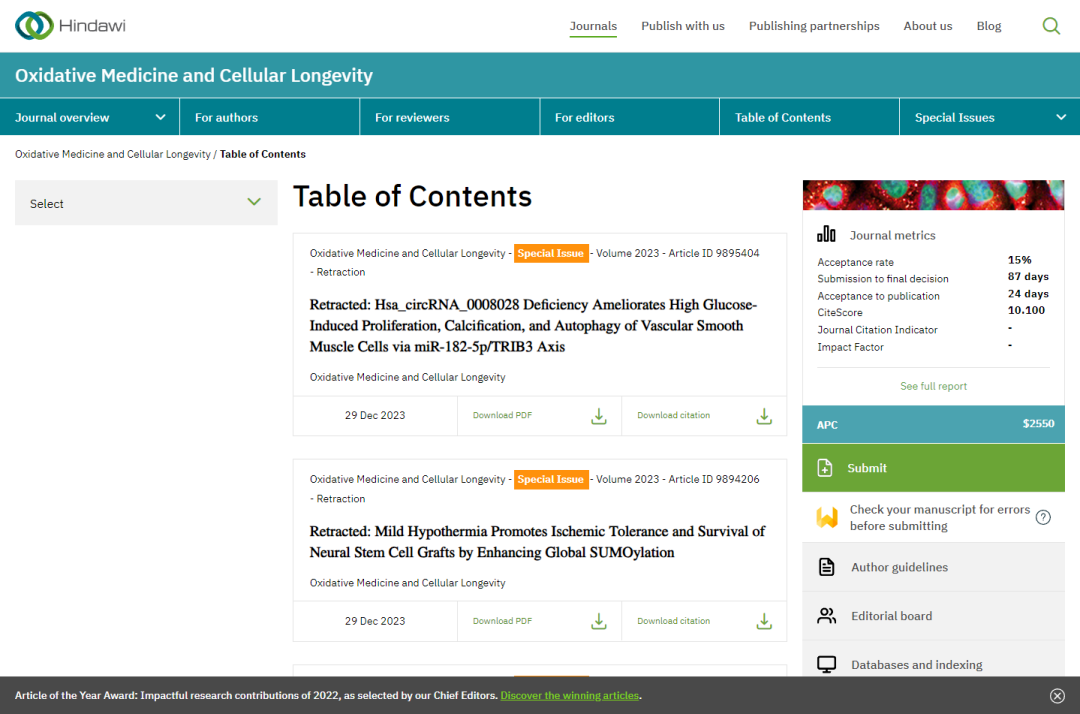Screen dimensions: 1080x714
Task: Click the Submit document icon
Action: (824, 468)
